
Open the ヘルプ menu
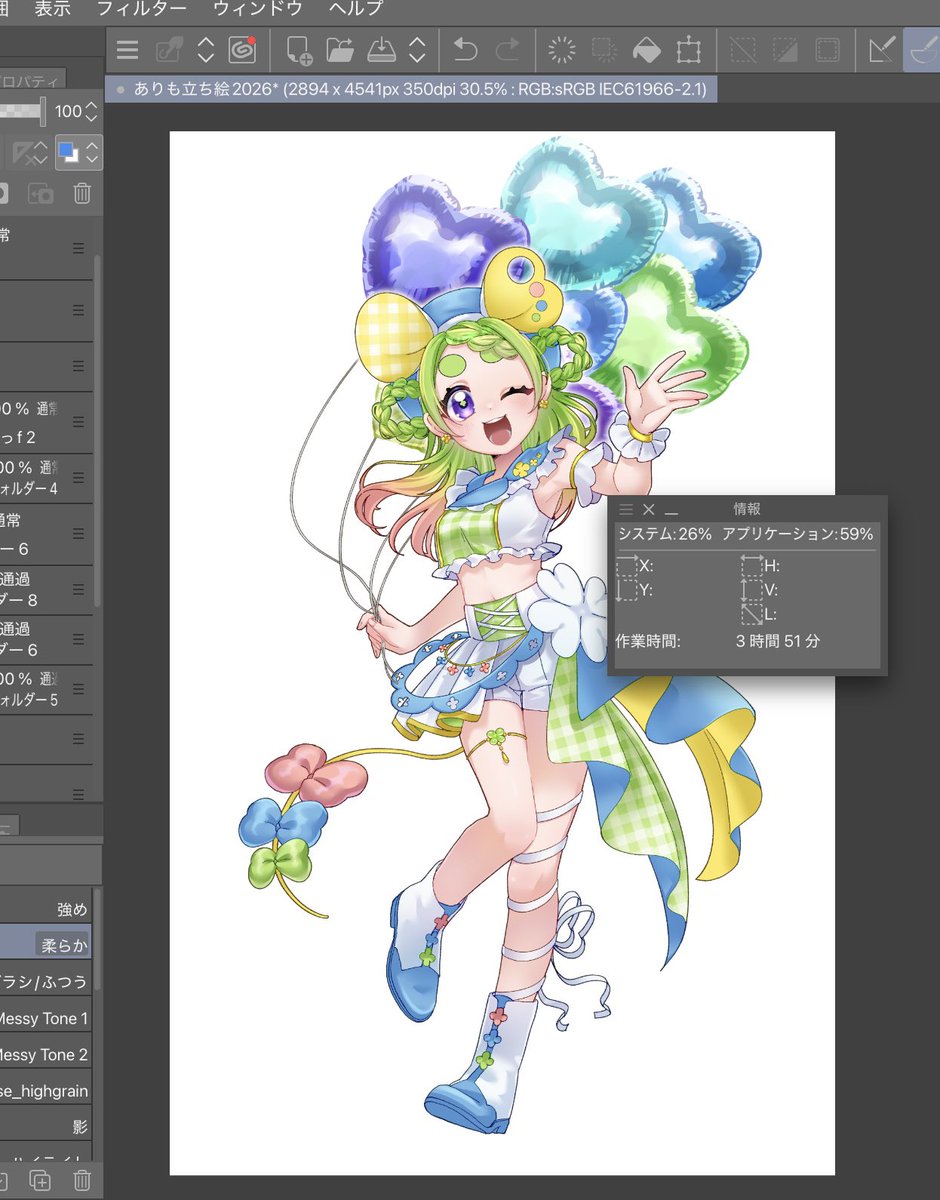click(x=355, y=9)
